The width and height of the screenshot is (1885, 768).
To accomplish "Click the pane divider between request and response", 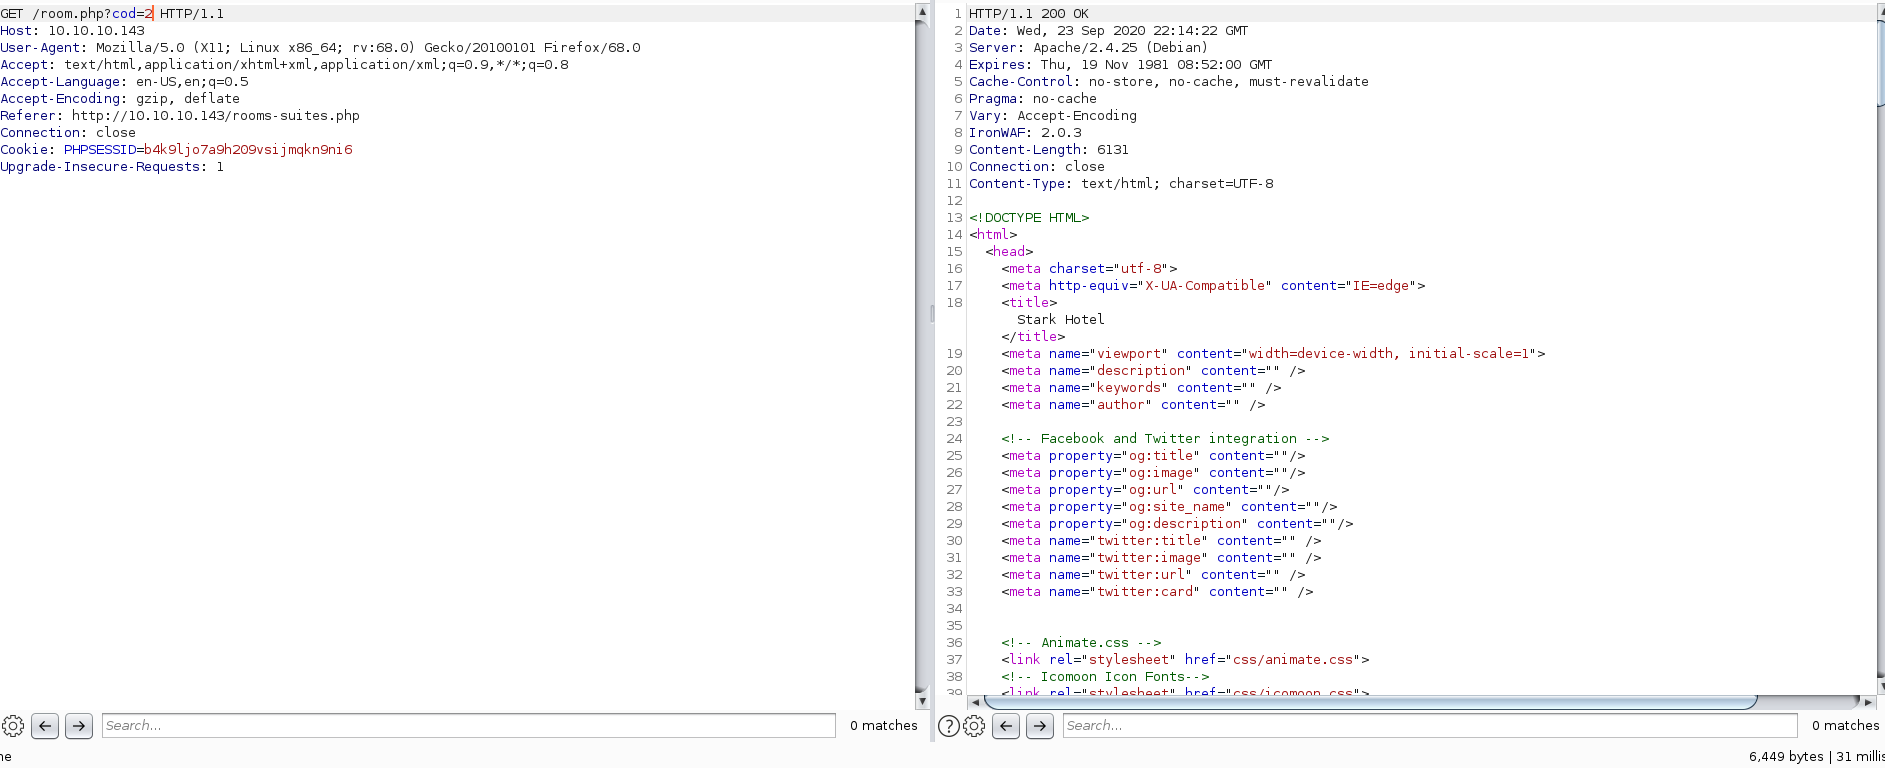I will click(x=932, y=313).
